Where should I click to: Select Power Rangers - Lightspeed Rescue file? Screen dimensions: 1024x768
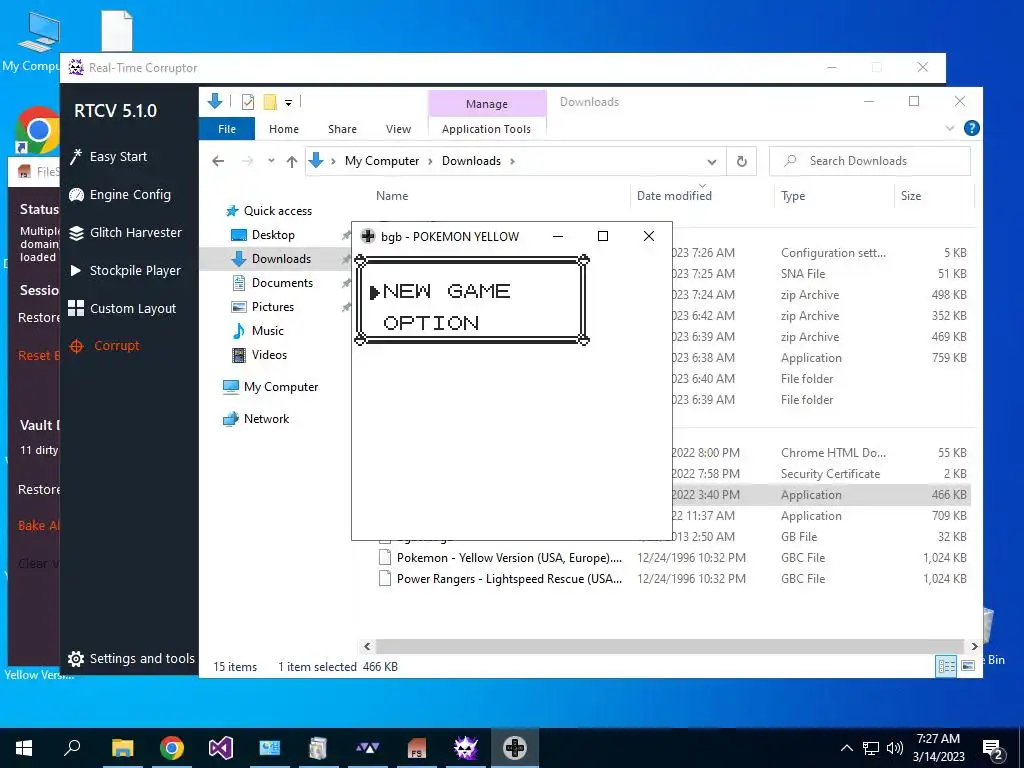click(x=500, y=579)
